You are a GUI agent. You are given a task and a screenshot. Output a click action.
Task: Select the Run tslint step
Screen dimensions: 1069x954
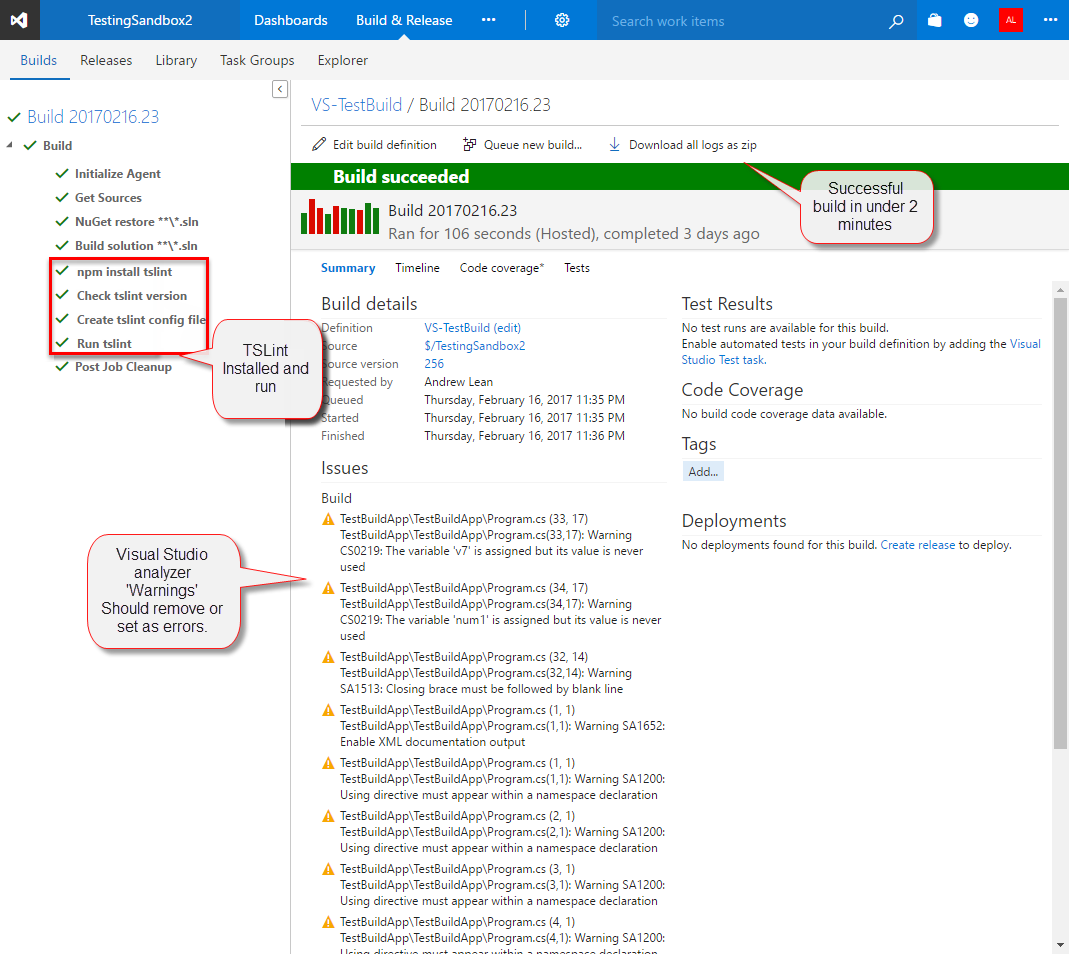104,343
